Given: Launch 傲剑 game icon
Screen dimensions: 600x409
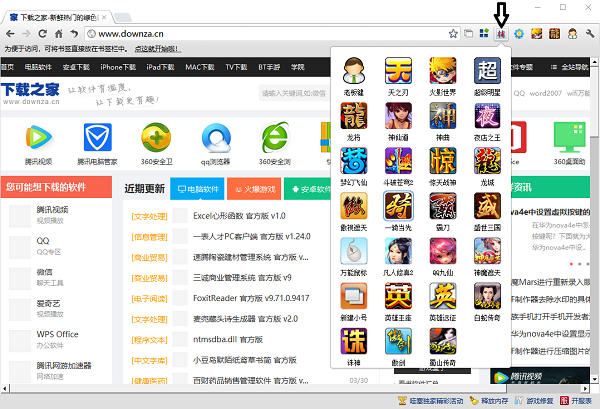Looking at the screenshot, I should click(398, 341).
